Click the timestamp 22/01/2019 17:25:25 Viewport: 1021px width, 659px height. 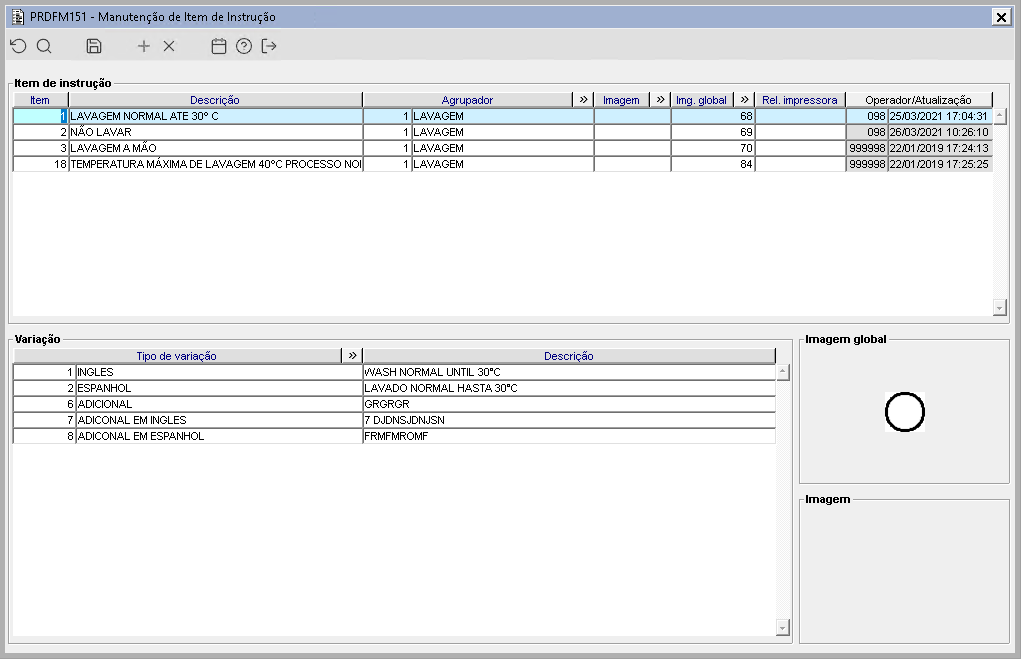coord(940,164)
